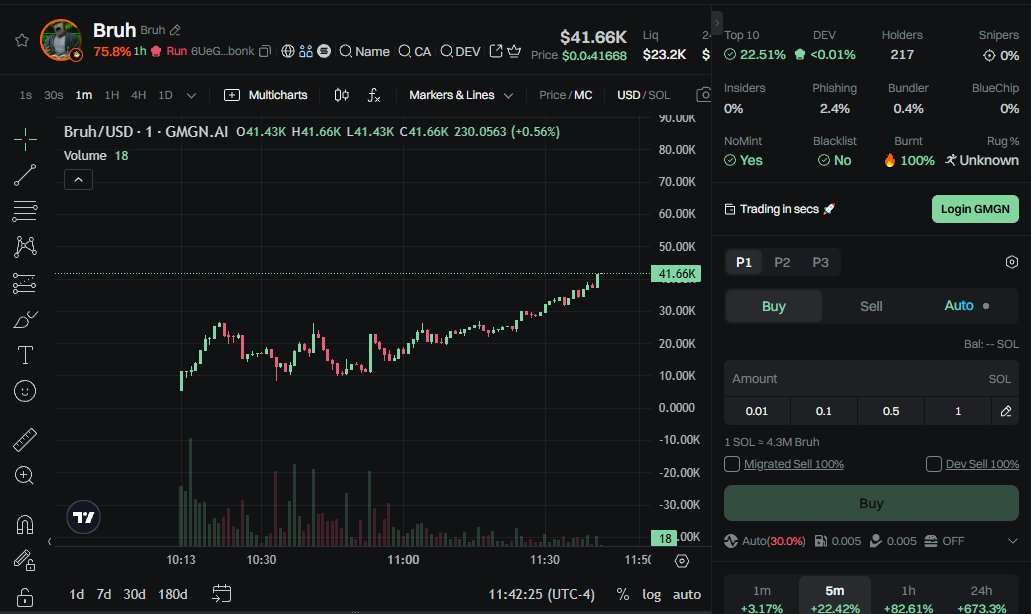Open go-to-date calendar icon
The height and width of the screenshot is (614, 1031).
pyautogui.click(x=222, y=594)
